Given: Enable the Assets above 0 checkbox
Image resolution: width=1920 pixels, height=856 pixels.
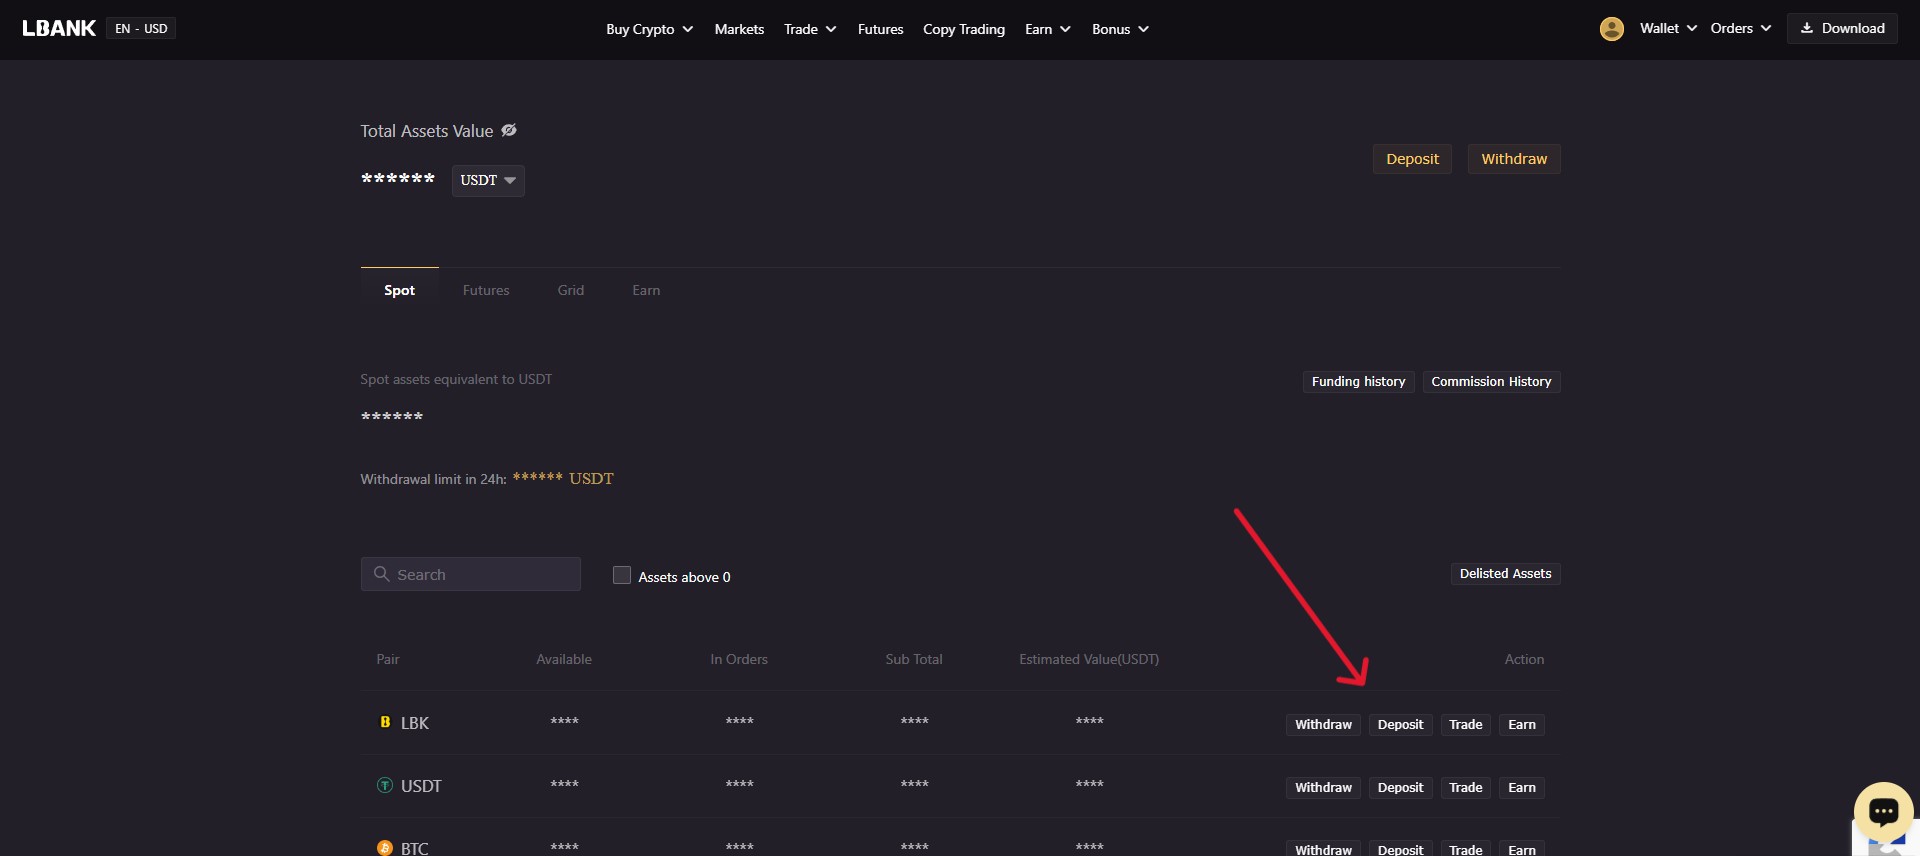Looking at the screenshot, I should 622,575.
